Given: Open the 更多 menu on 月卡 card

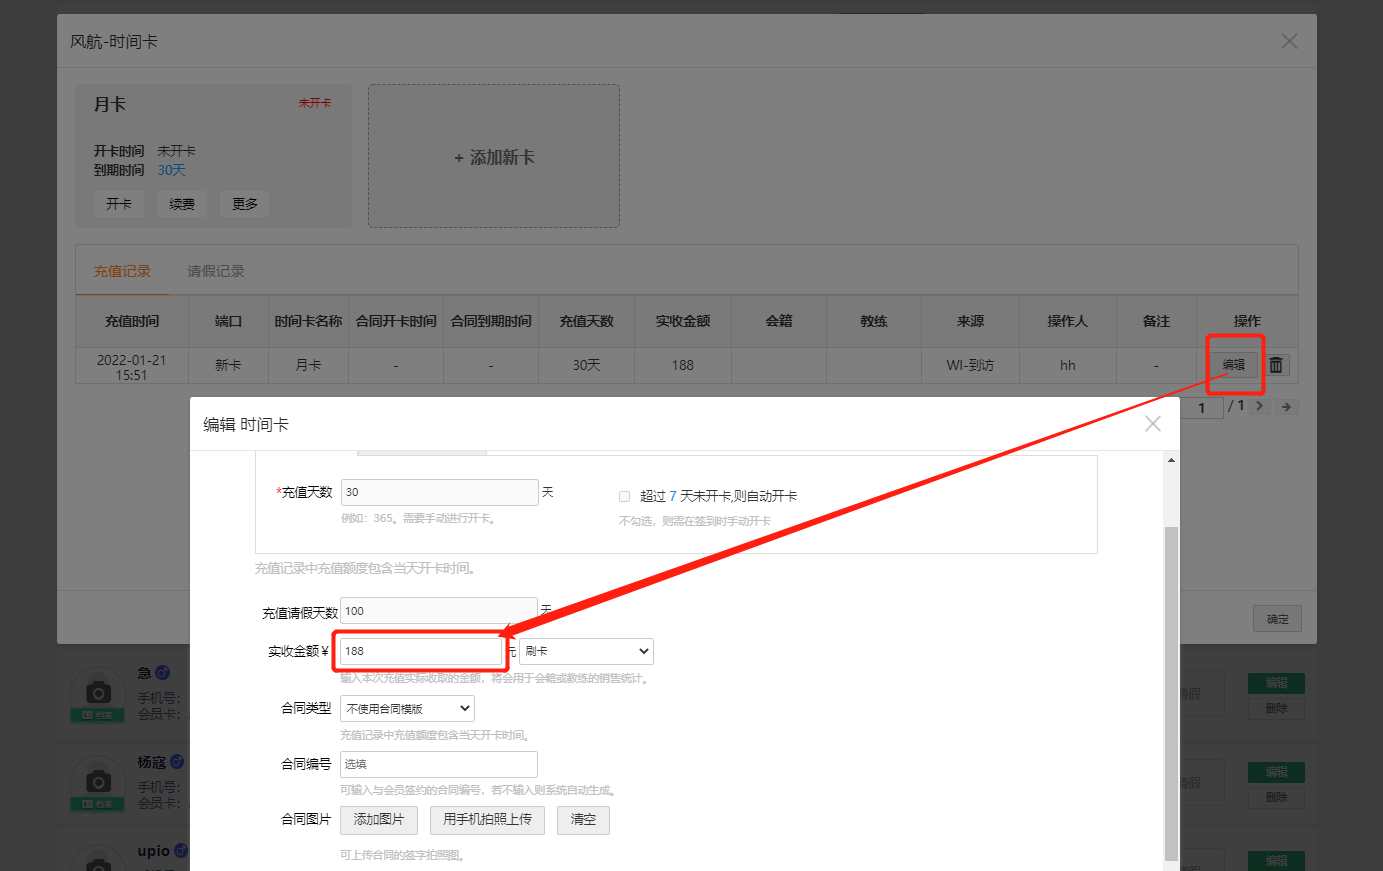Looking at the screenshot, I should click(245, 204).
